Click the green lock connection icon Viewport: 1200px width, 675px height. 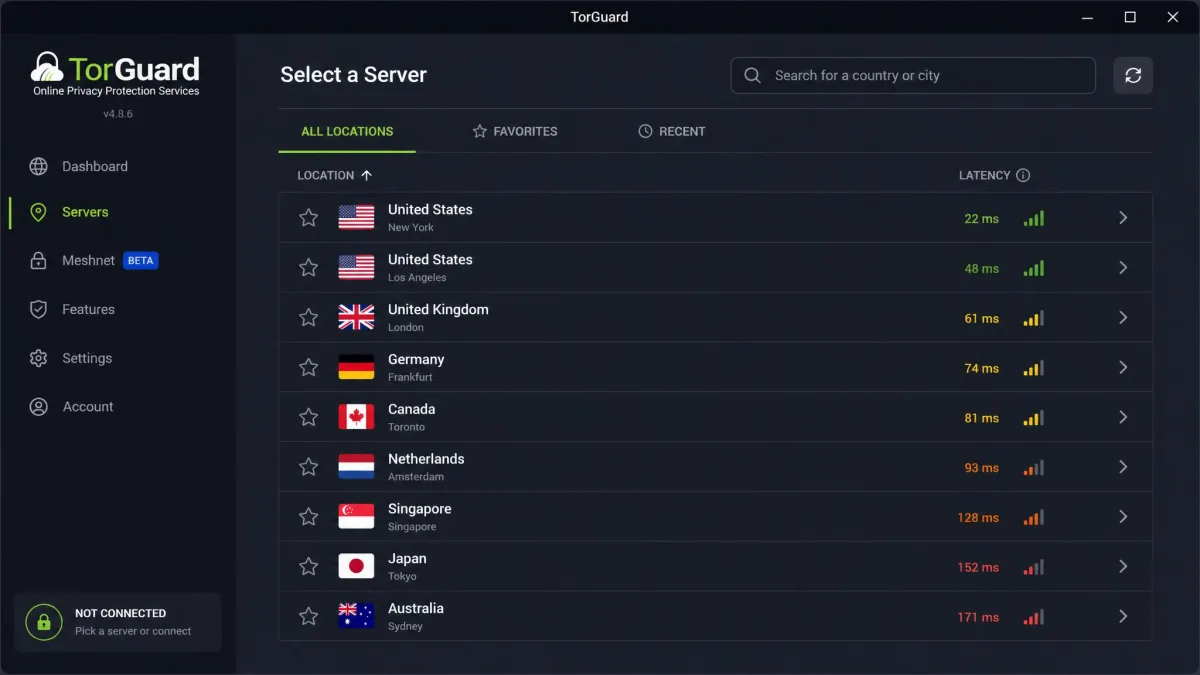coord(43,622)
